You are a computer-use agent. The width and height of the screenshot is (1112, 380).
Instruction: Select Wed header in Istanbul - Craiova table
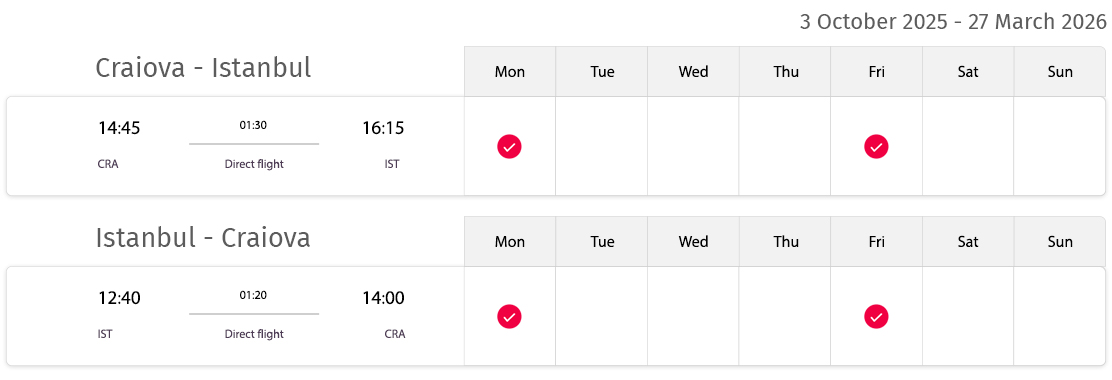pyautogui.click(x=694, y=242)
